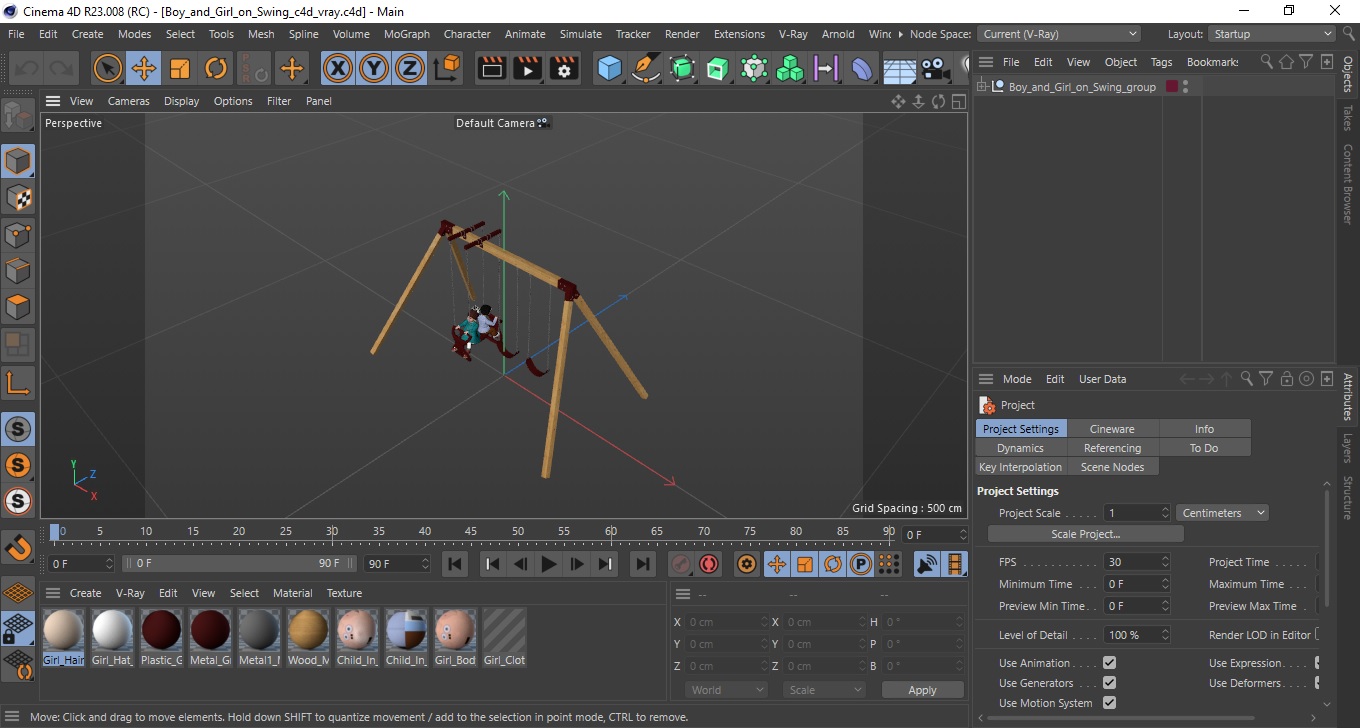Go to end of animation
Screen dimensions: 1360x728
pyautogui.click(x=643, y=564)
